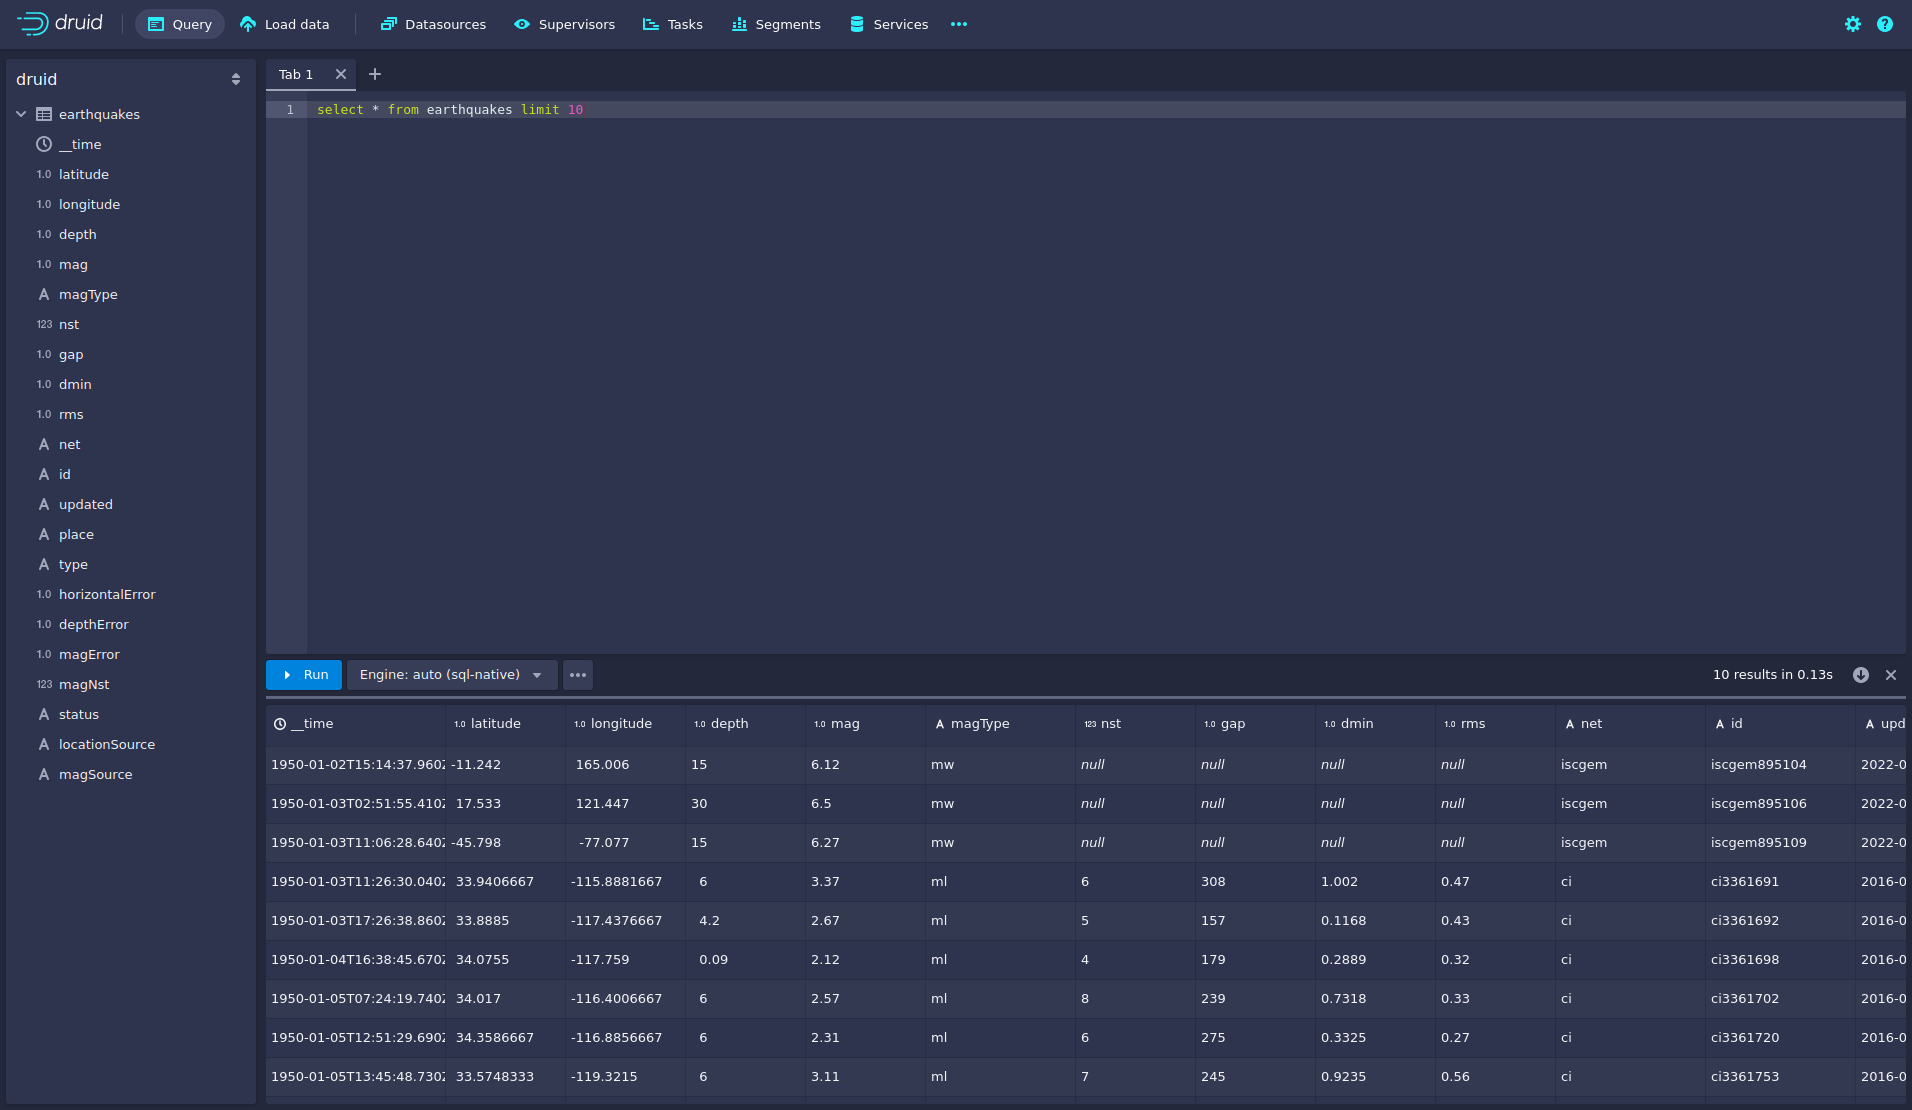Close the Tab 1 query tab
Screen dimensions: 1912x1110
pyautogui.click(x=341, y=74)
